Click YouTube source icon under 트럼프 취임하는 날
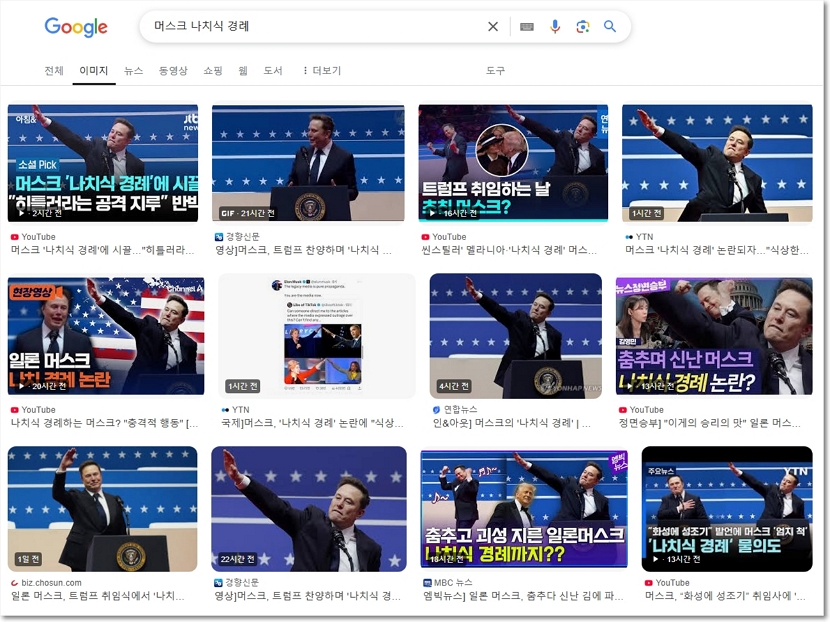 pos(425,237)
